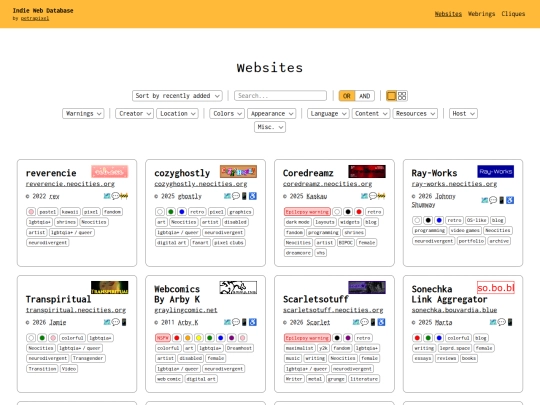Toggle the Epilepsy warning tag on Coredreamz

[x=307, y=212]
